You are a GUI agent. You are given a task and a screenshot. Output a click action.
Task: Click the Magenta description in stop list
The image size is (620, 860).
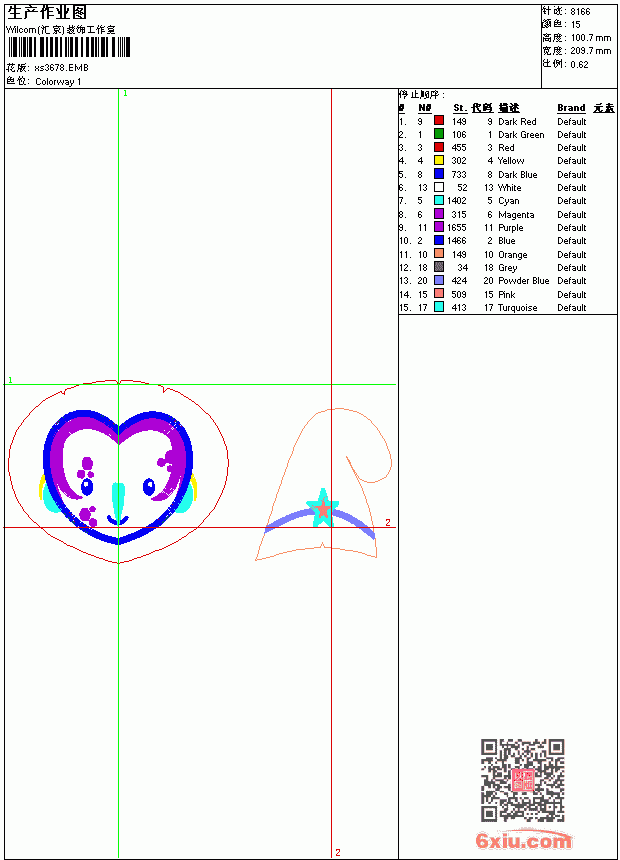(x=516, y=214)
